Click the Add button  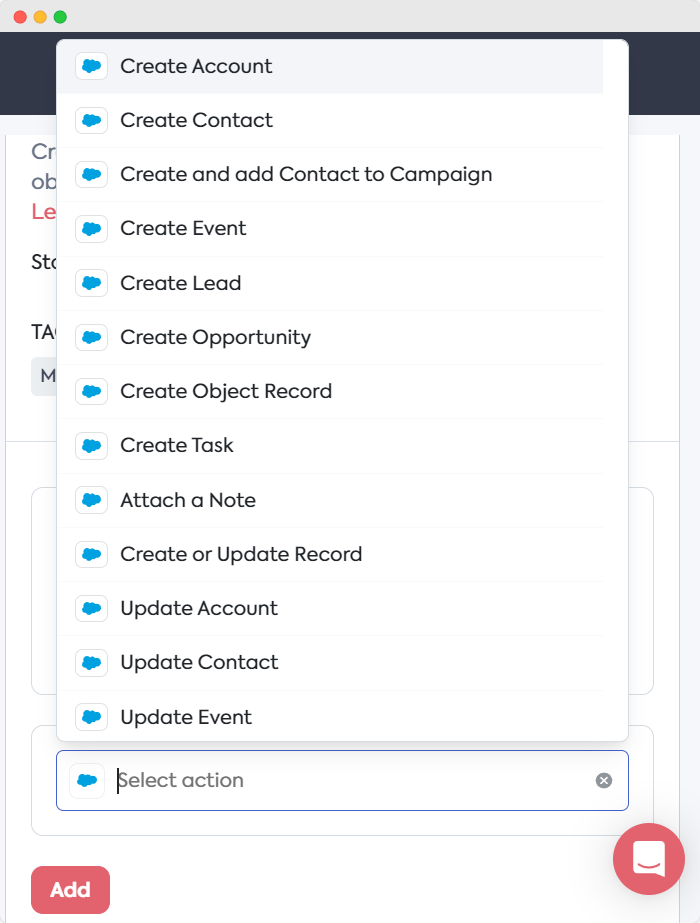click(x=70, y=889)
